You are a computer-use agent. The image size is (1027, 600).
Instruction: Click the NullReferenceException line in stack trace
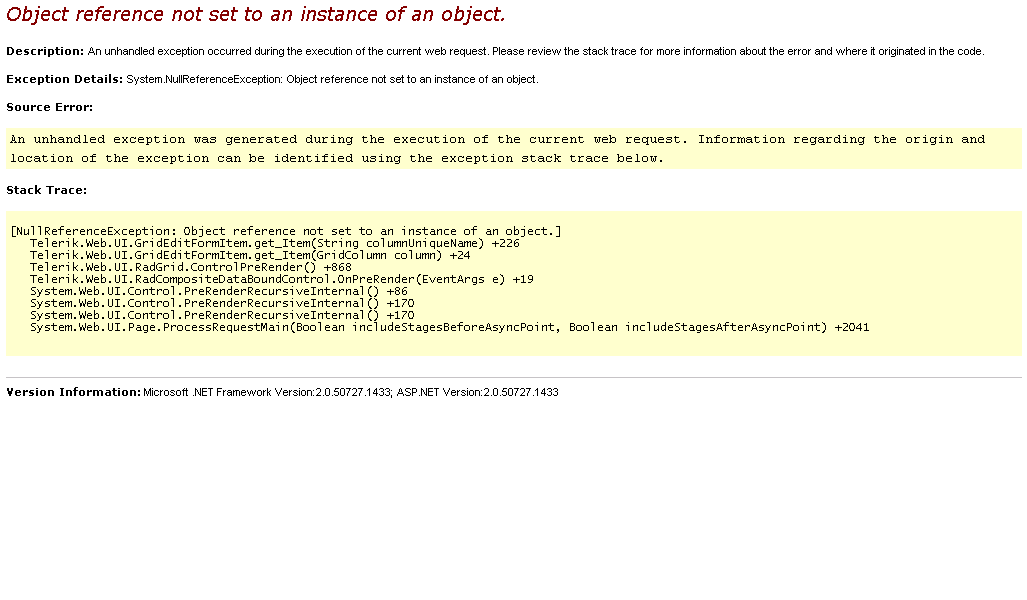click(x=286, y=231)
